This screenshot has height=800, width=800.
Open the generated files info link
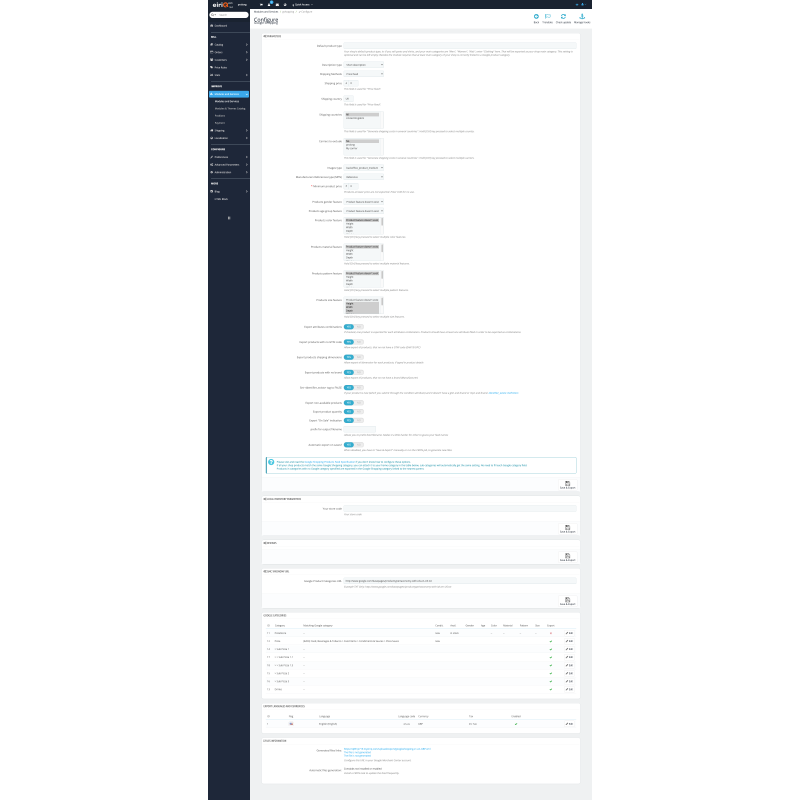387,749
